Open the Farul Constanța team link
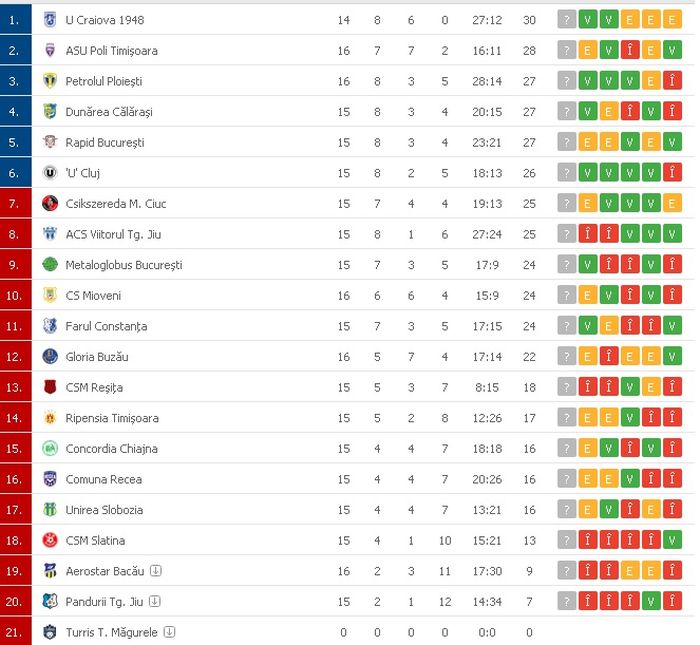700x645 pixels. (x=106, y=326)
